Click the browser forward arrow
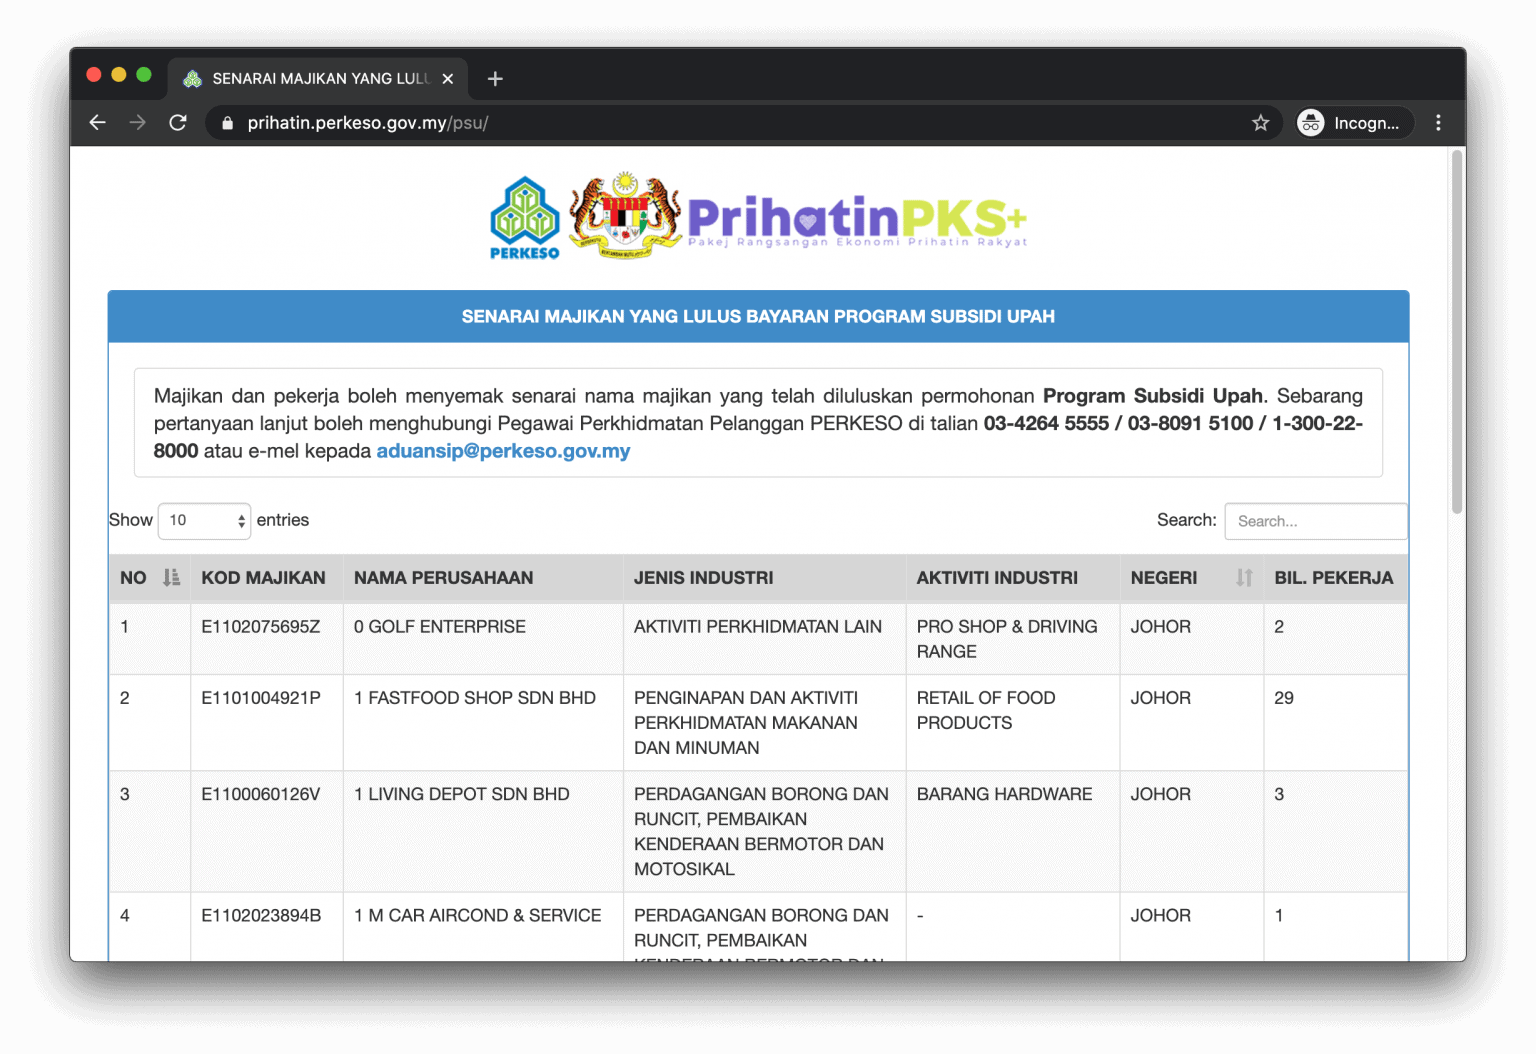 pyautogui.click(x=138, y=123)
